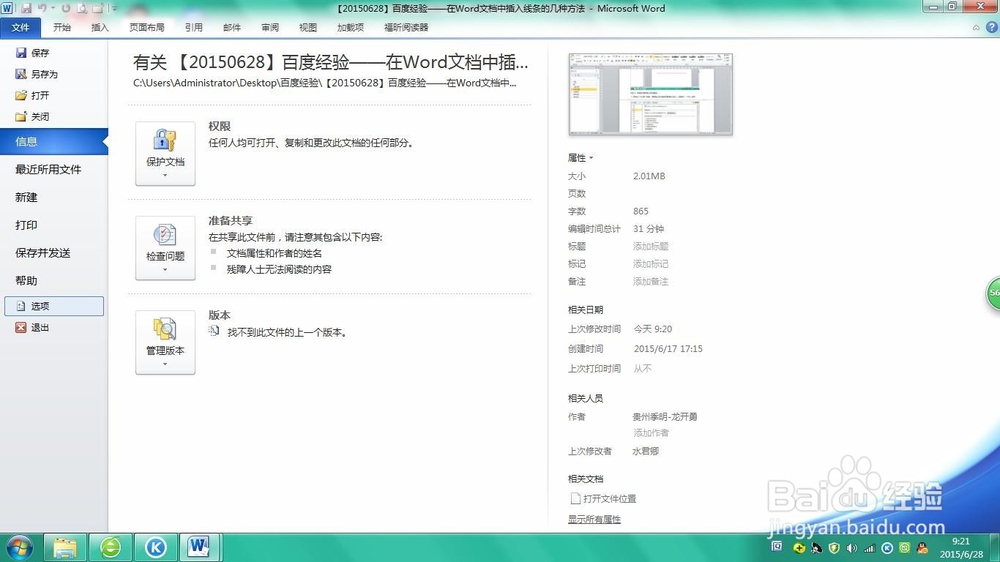Click the document file path under the title

click(325, 83)
